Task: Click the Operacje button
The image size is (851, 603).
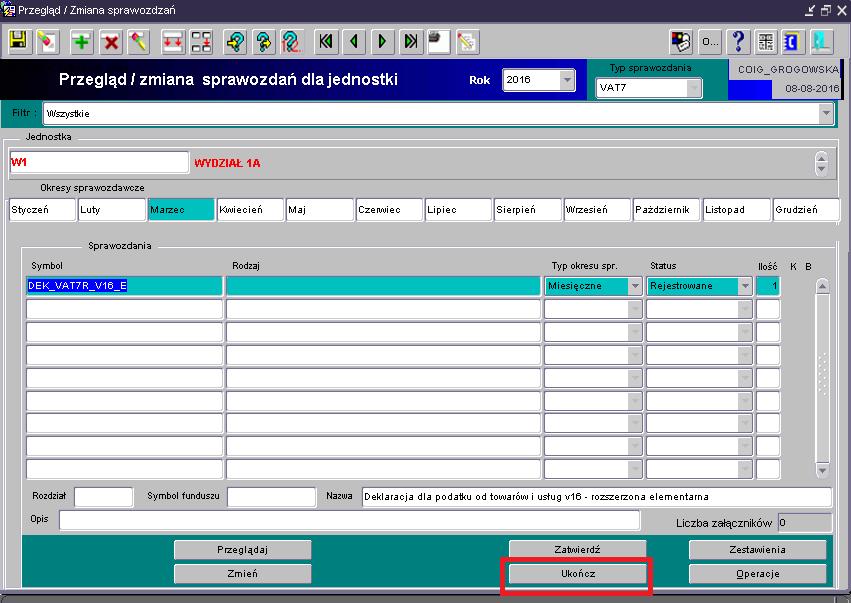Action: tap(758, 574)
